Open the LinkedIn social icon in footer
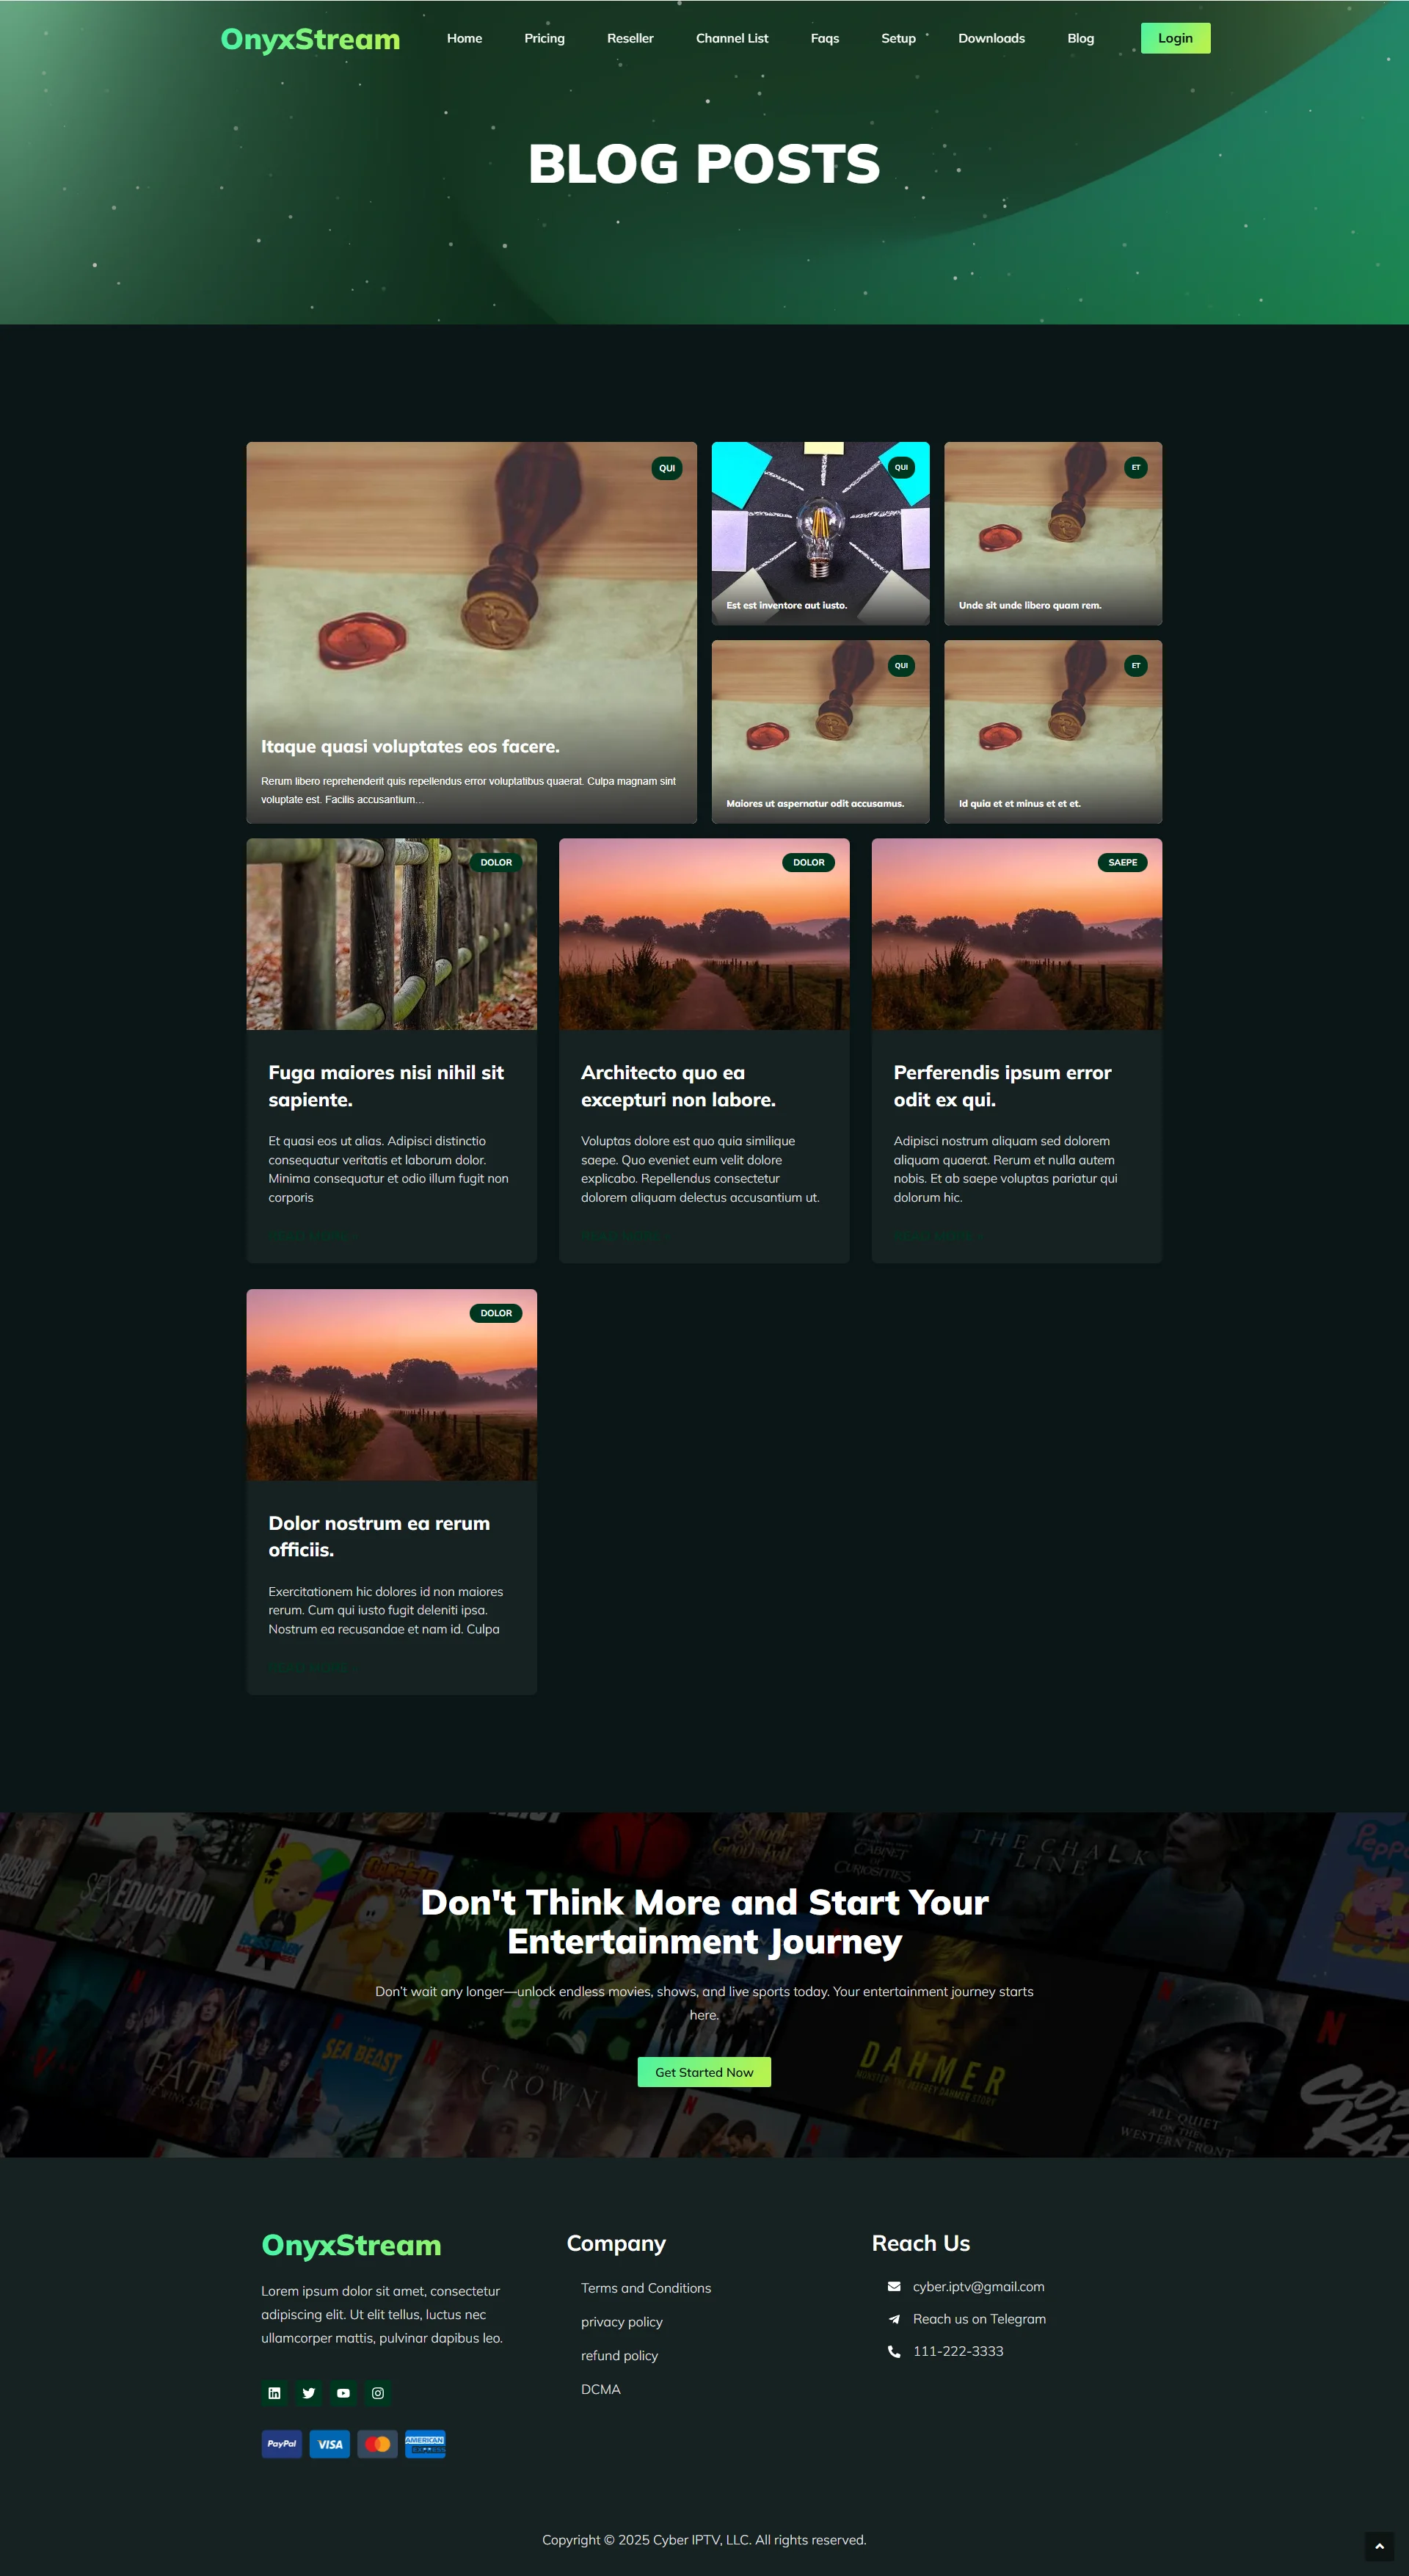1409x2576 pixels. click(x=274, y=2393)
